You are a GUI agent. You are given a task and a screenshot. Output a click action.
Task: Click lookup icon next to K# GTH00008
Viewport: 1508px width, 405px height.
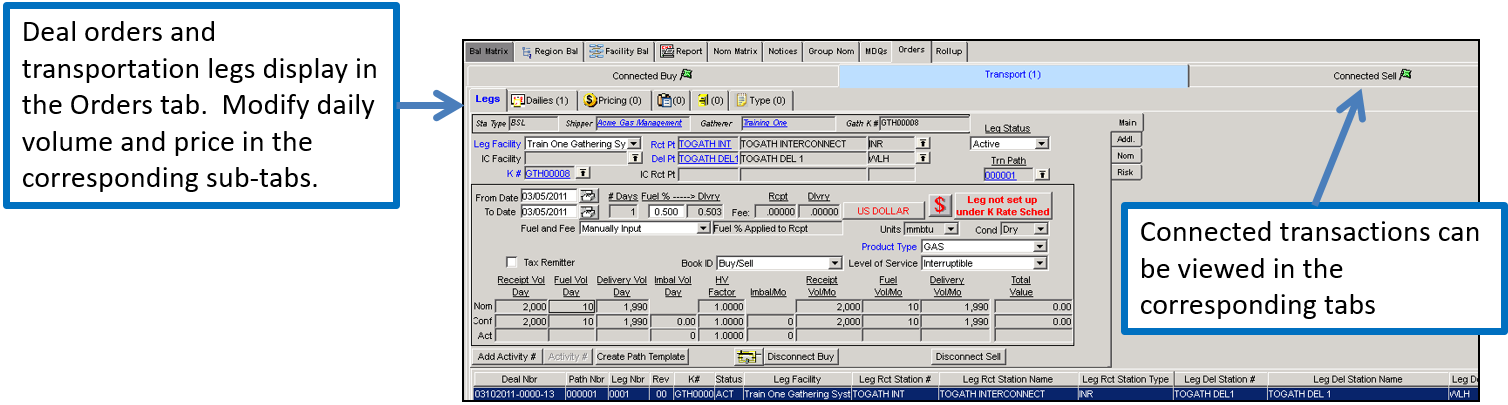[583, 173]
